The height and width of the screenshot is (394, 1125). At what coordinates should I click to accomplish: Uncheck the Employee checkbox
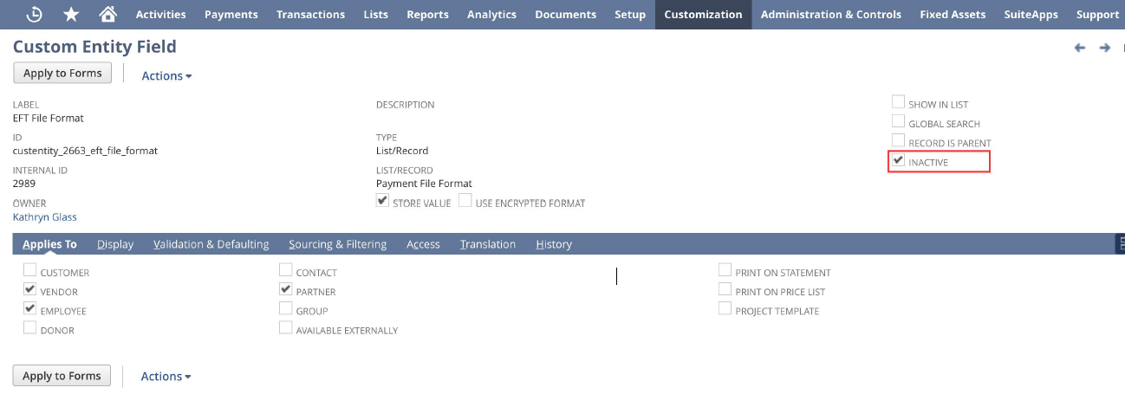point(29,309)
